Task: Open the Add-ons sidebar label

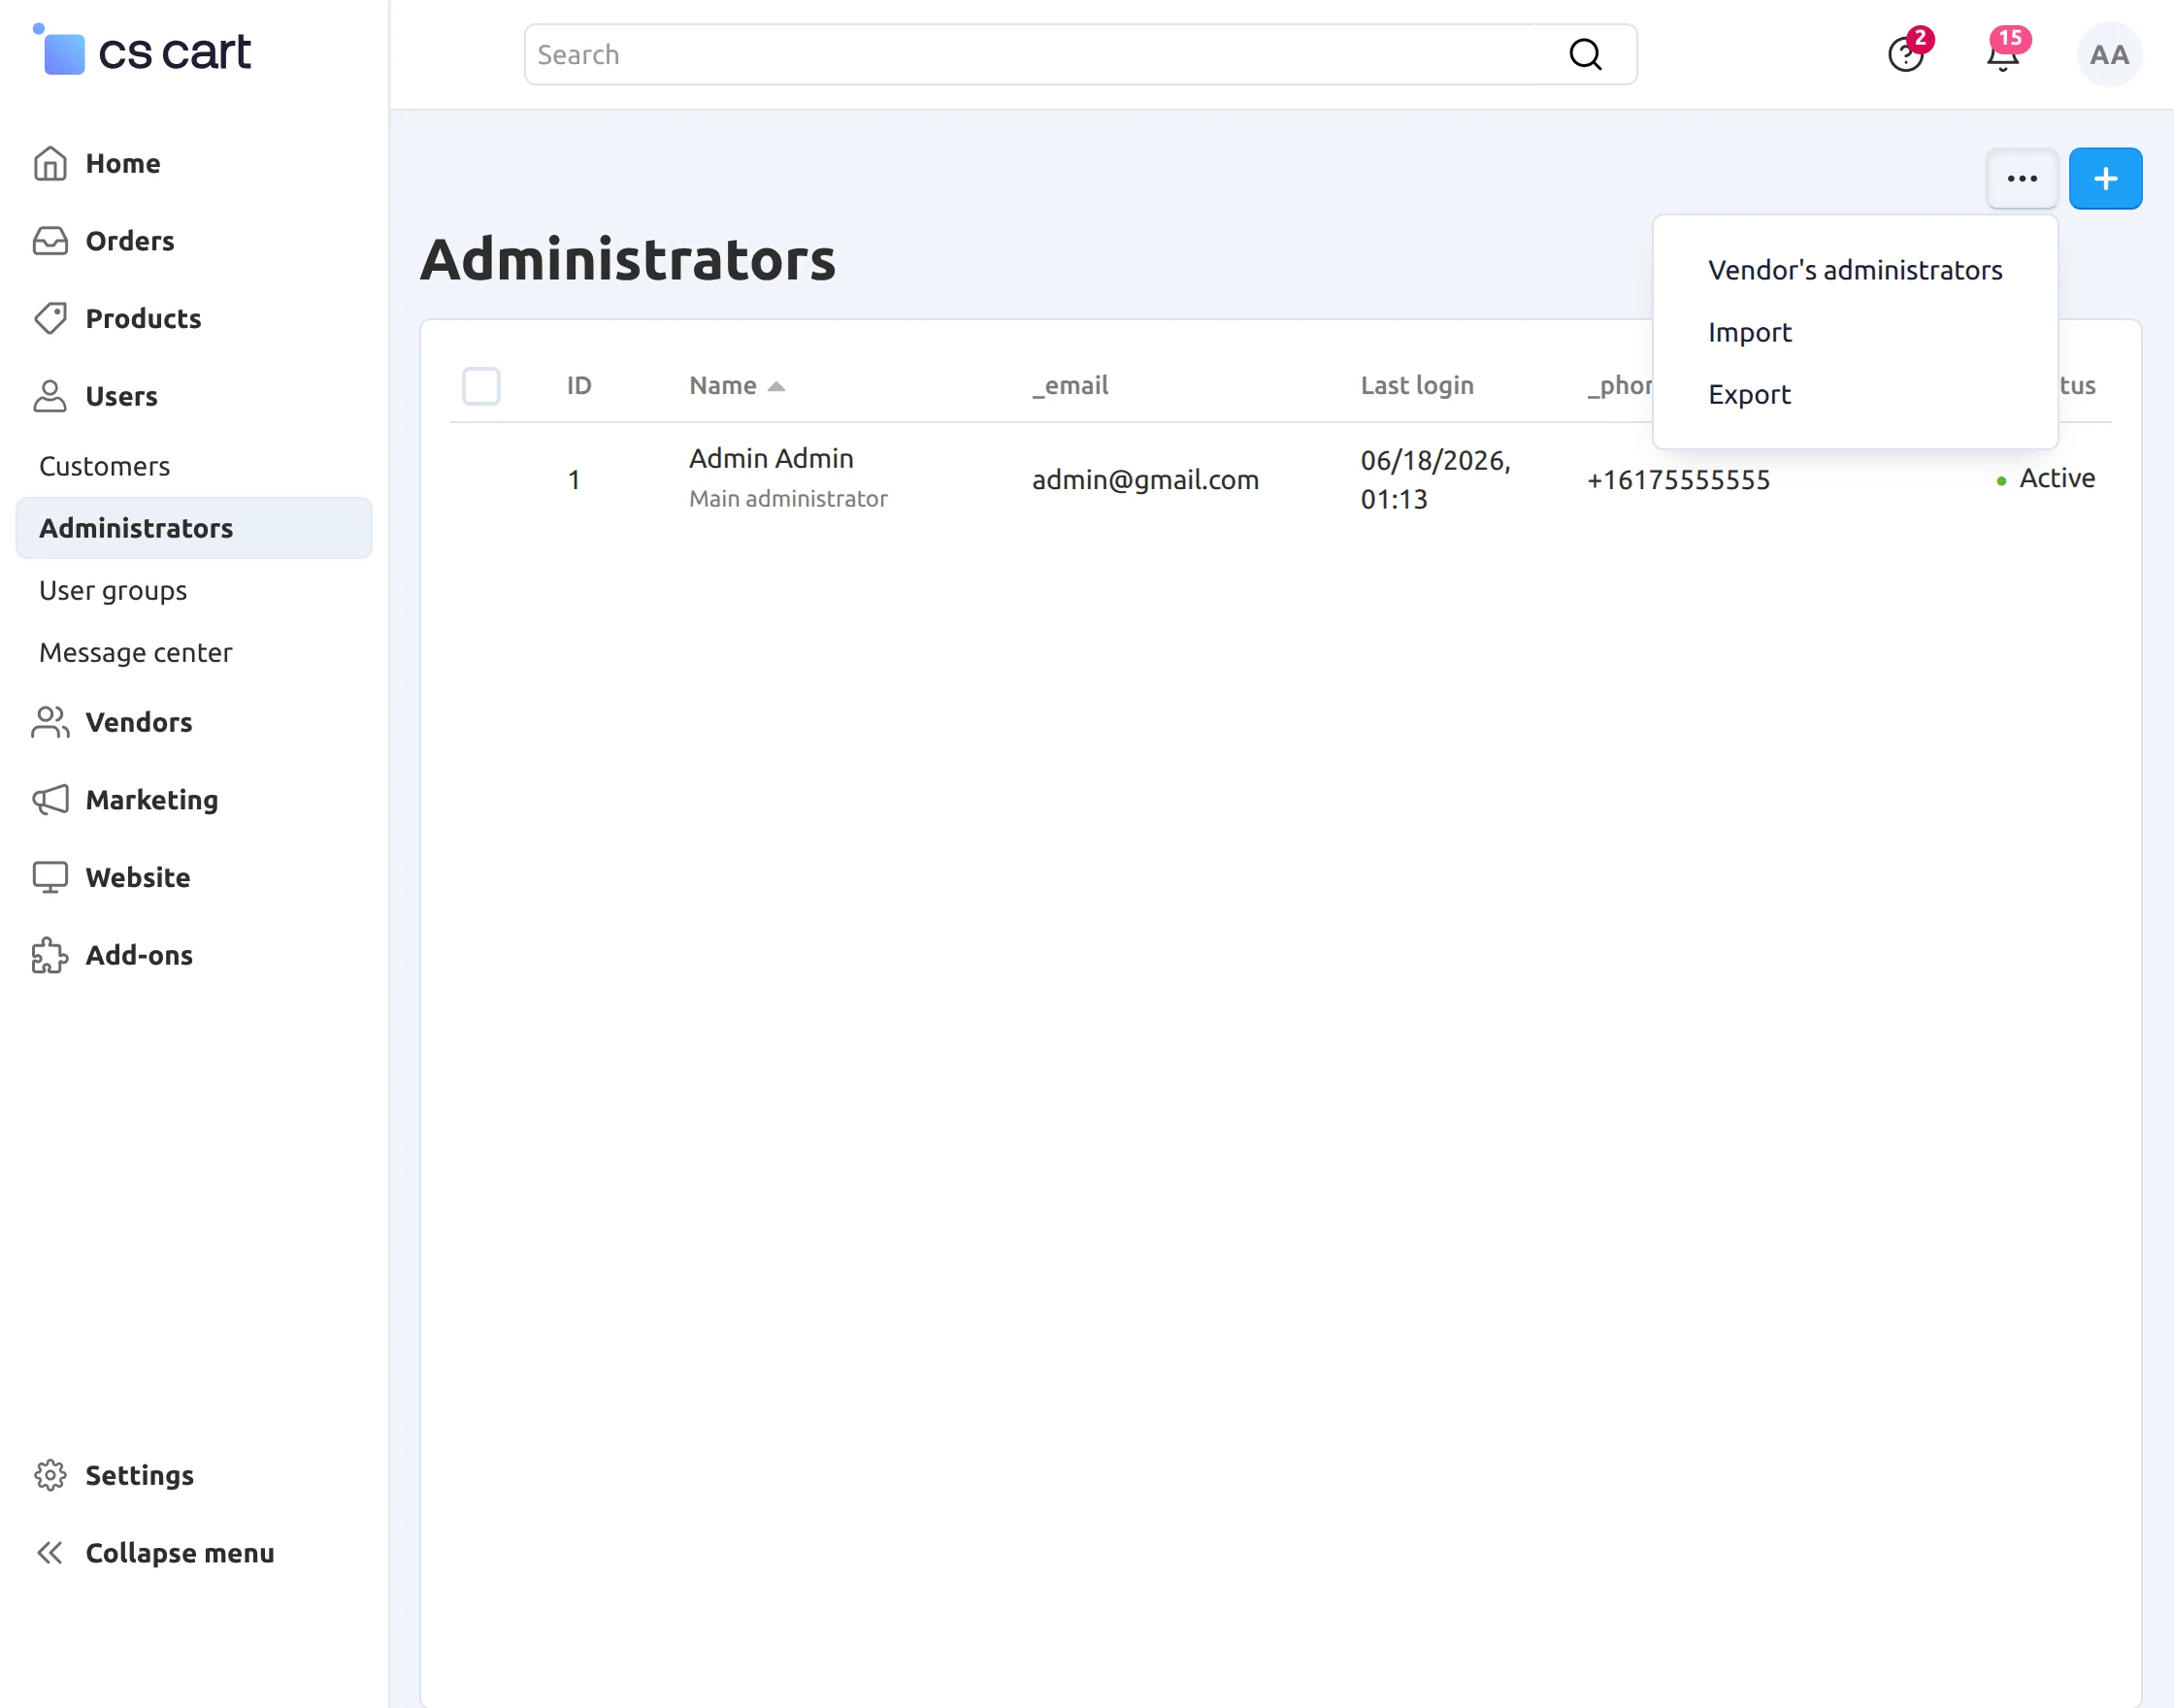Action: (139, 955)
